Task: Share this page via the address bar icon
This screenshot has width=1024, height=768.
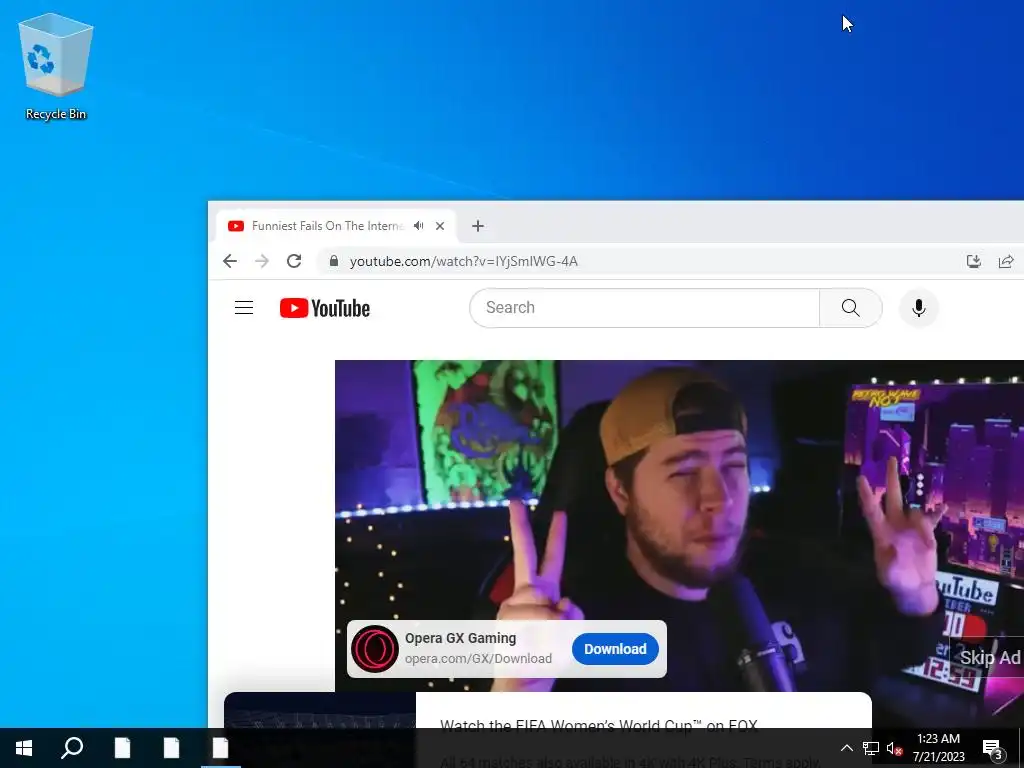Action: pos(1006,261)
